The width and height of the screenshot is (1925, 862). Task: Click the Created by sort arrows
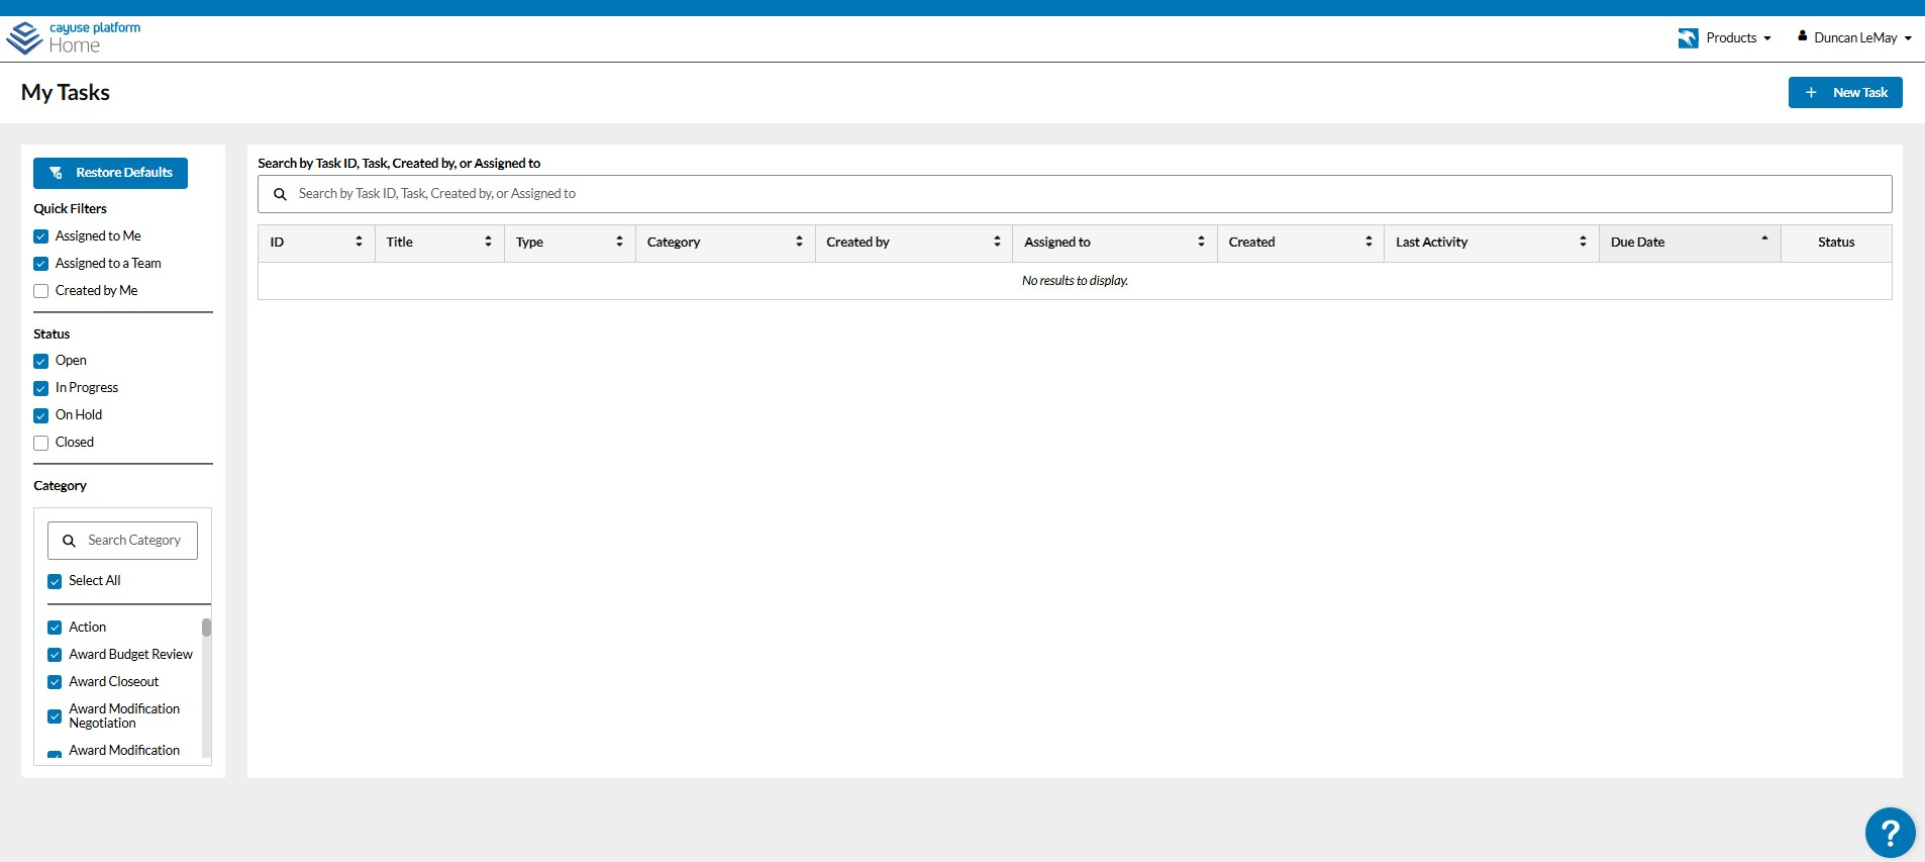997,242
